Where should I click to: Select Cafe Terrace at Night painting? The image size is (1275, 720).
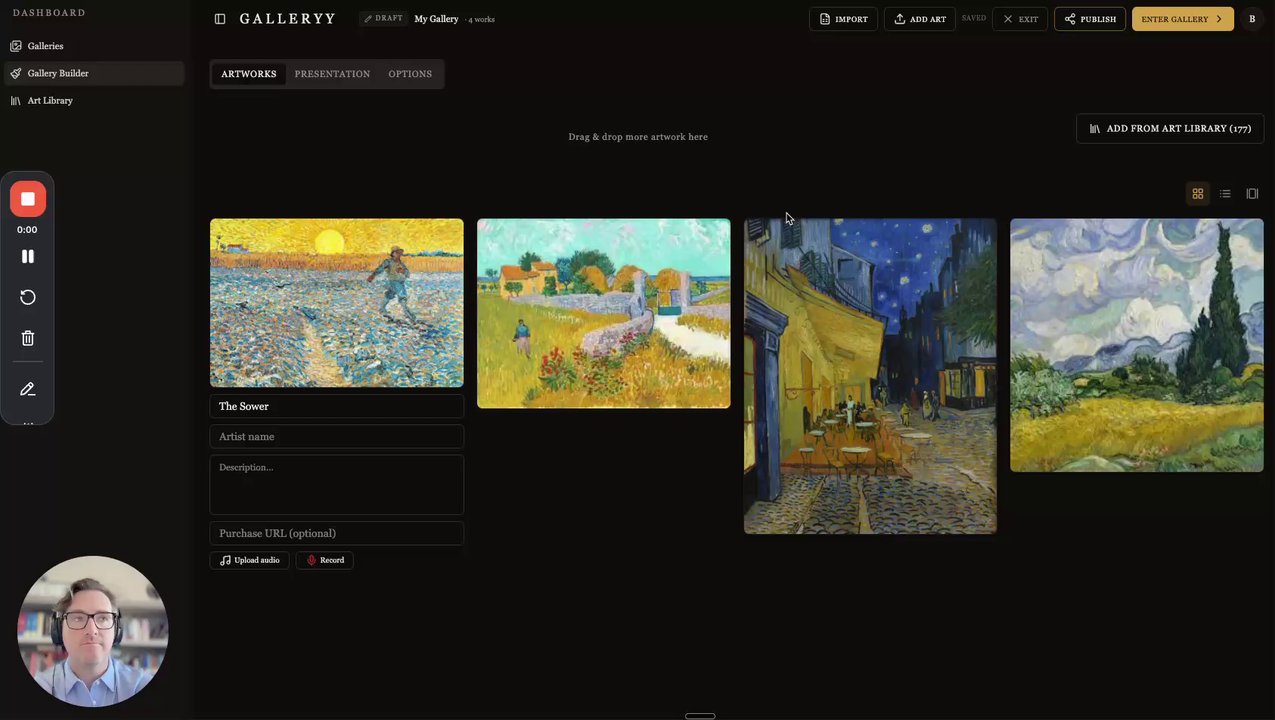point(870,376)
